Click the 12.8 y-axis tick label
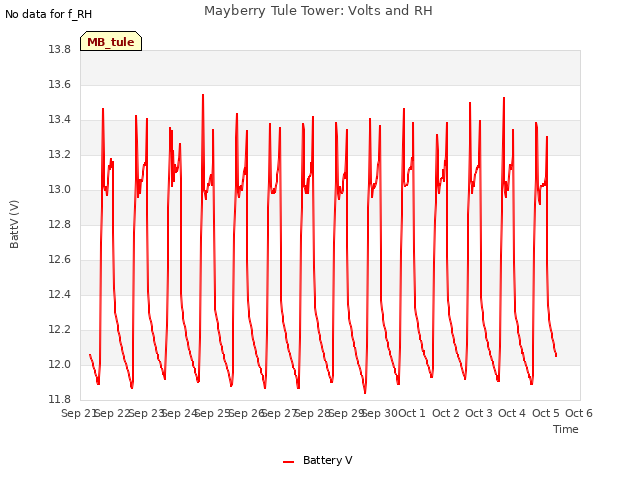 [x=59, y=224]
